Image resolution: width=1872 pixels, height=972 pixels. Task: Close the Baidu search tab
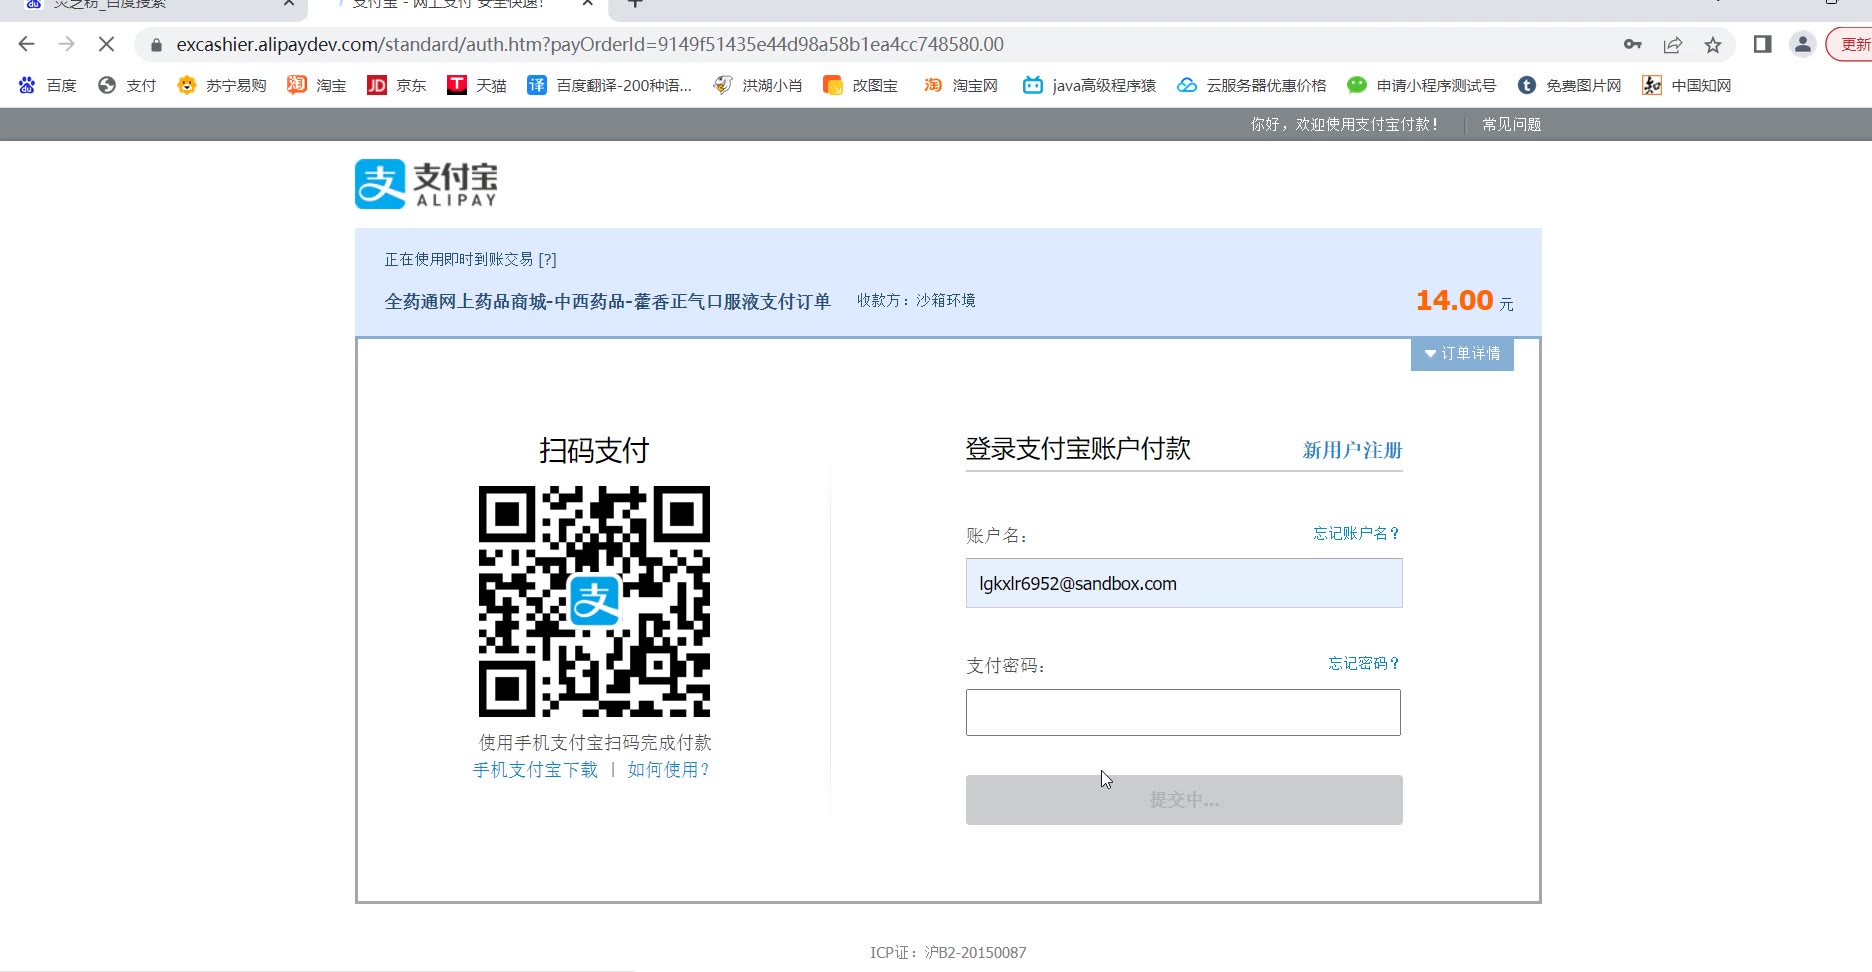[289, 4]
